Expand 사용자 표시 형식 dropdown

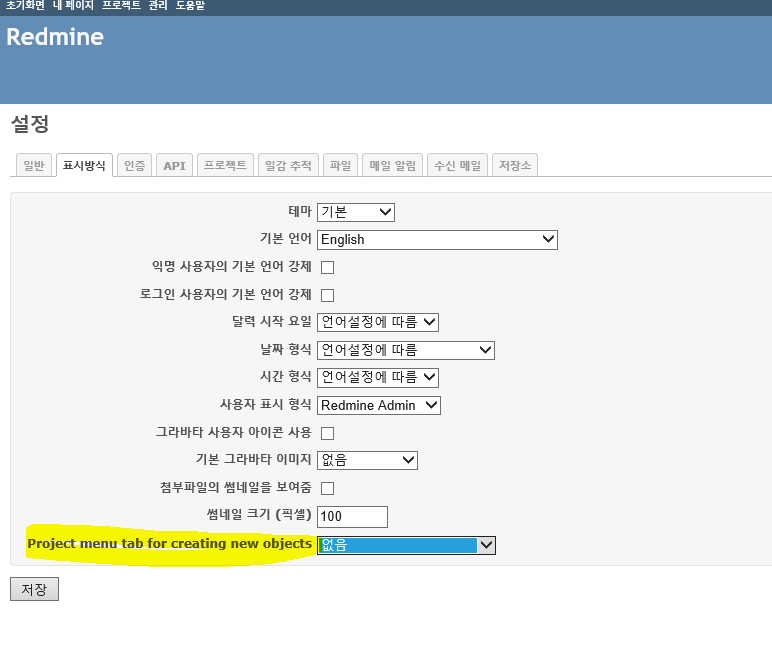coord(379,405)
